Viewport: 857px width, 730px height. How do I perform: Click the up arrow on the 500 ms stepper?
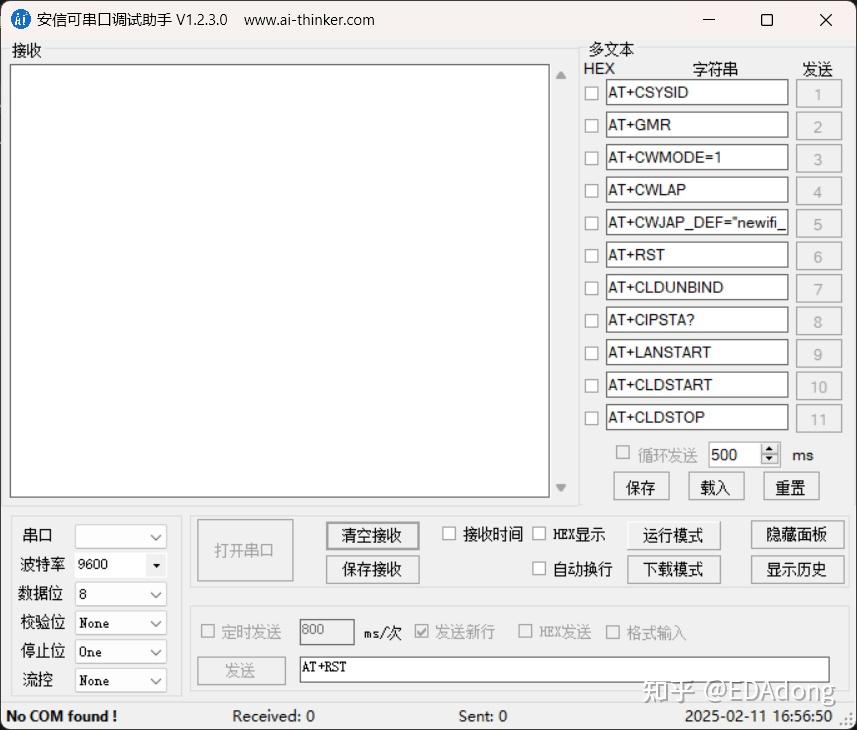769,449
